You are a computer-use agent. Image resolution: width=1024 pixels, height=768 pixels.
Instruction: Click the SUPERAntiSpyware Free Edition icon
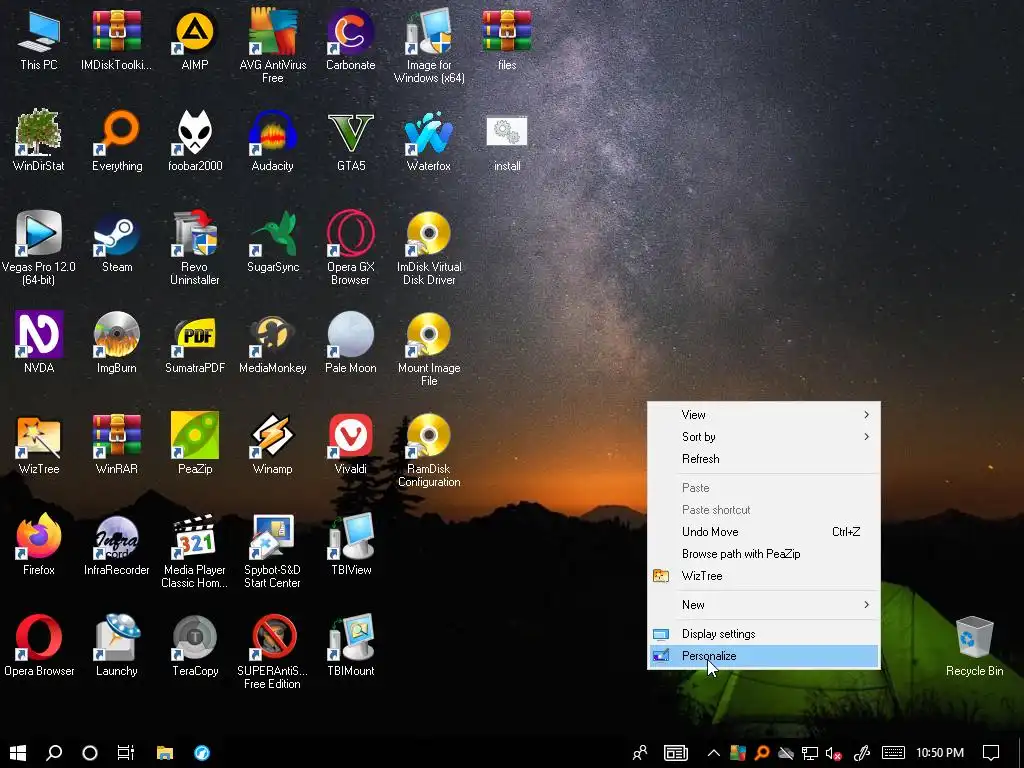click(x=272, y=637)
